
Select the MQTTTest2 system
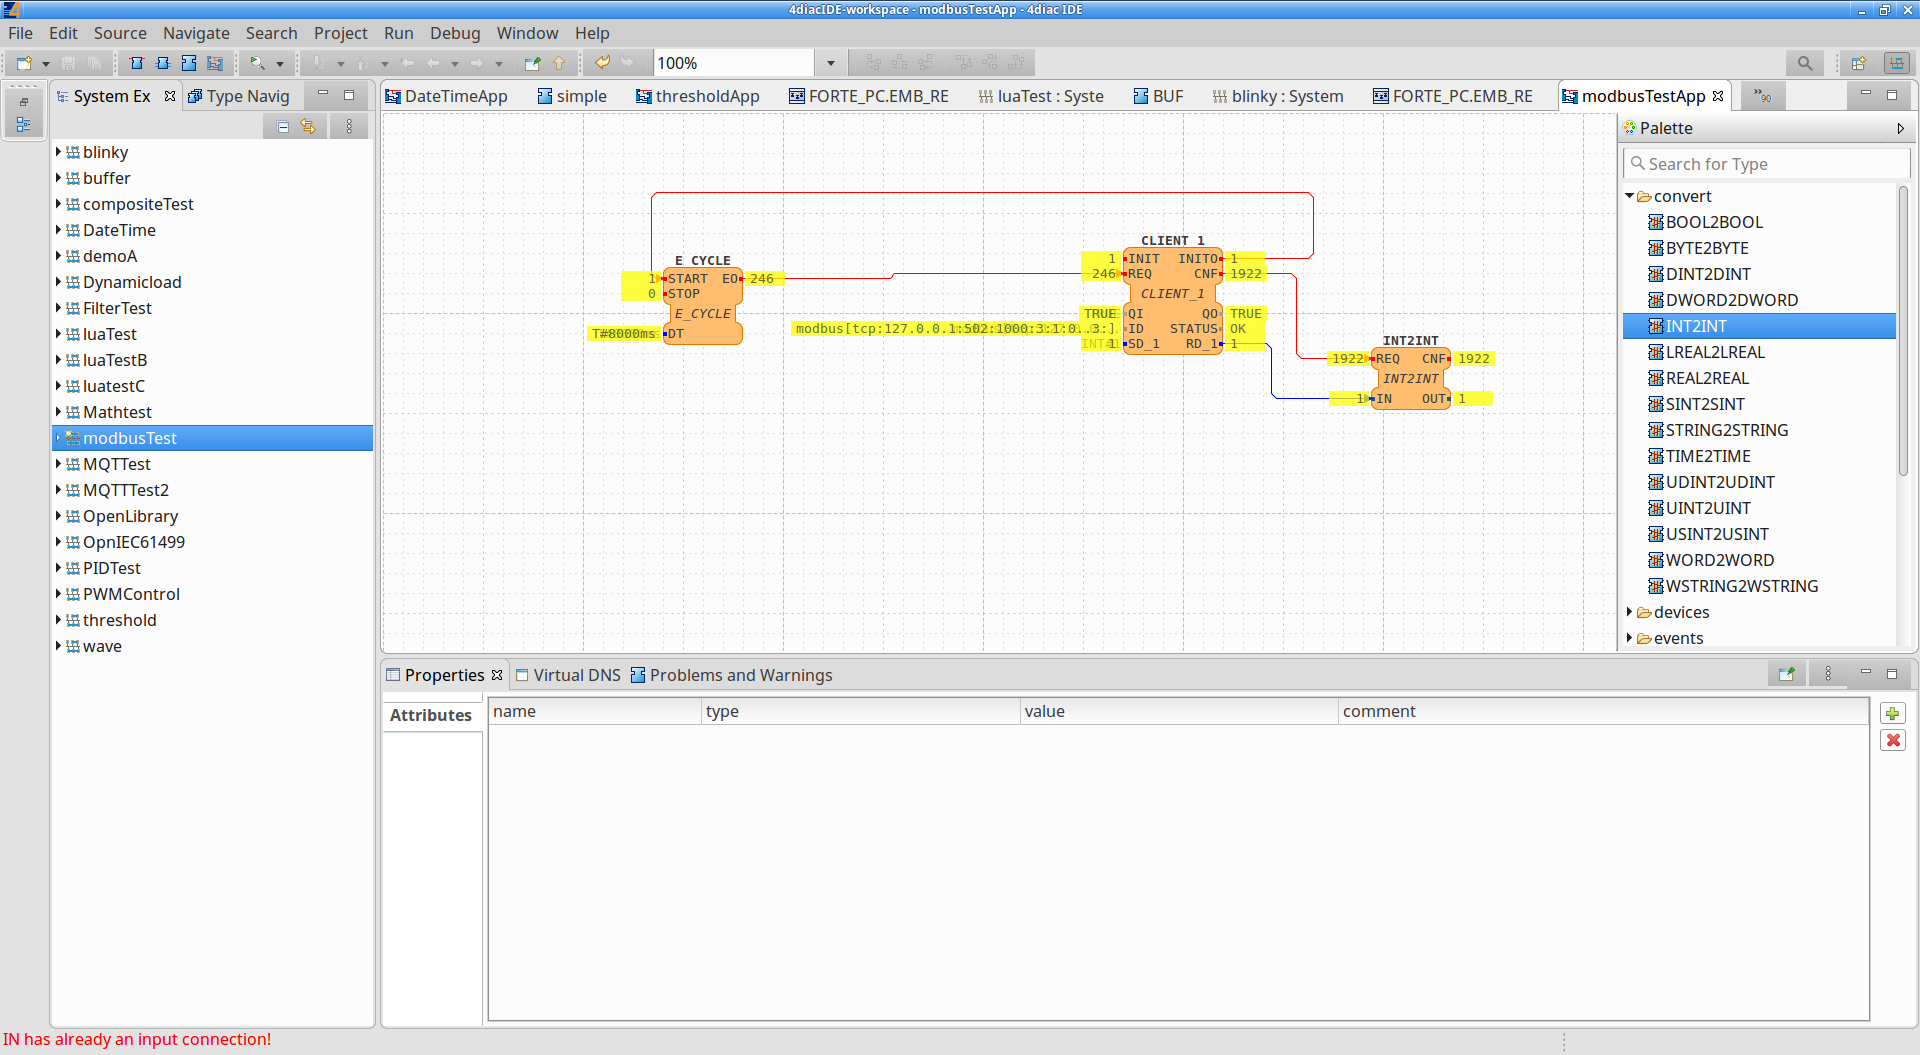pyautogui.click(x=125, y=490)
